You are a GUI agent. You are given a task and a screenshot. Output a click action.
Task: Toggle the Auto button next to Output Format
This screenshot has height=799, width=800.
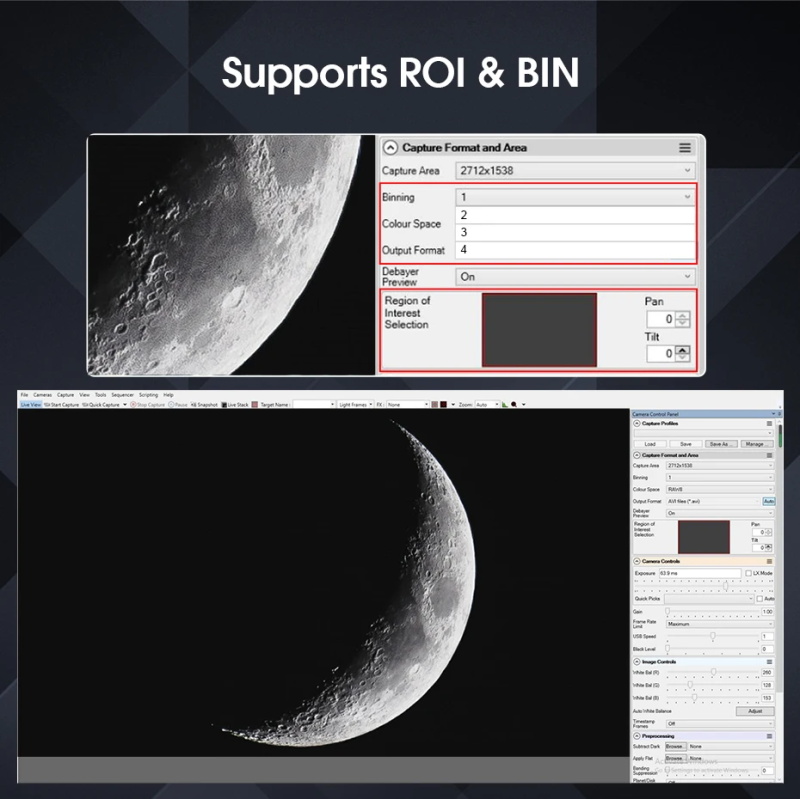click(768, 502)
